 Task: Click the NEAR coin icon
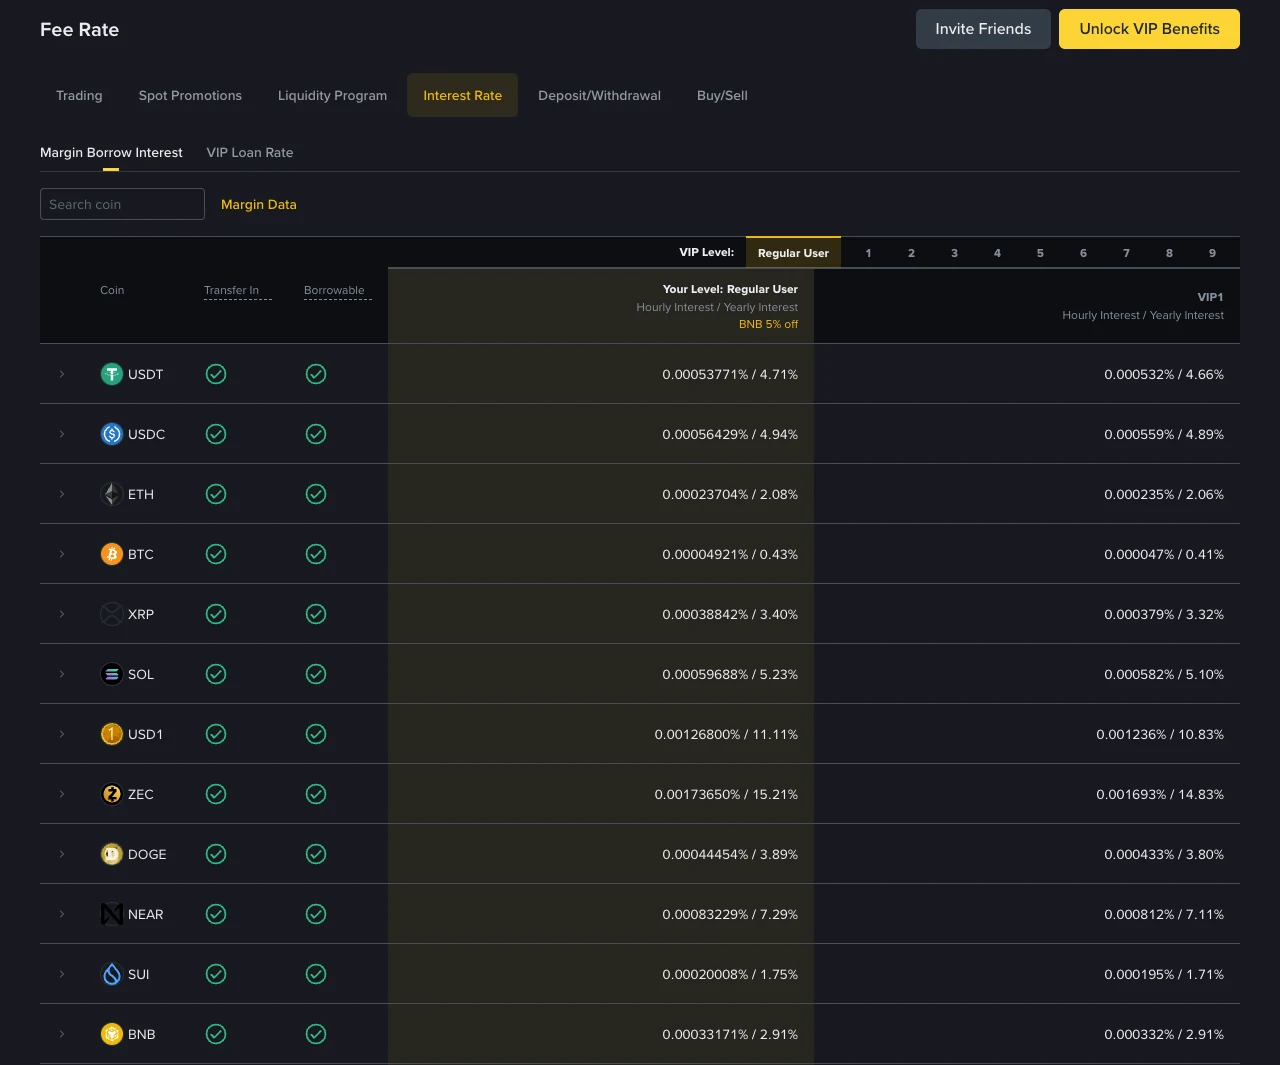(x=112, y=914)
